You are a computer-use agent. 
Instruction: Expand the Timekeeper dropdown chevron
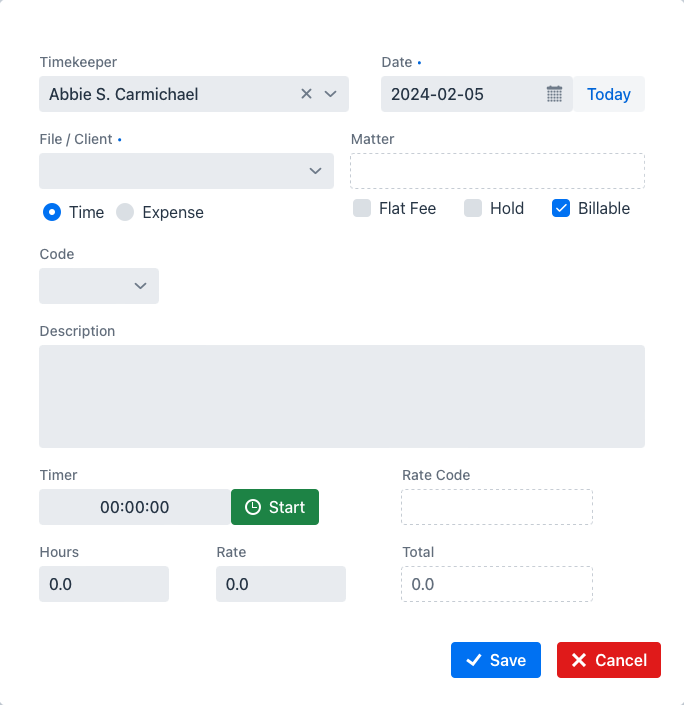tap(331, 94)
